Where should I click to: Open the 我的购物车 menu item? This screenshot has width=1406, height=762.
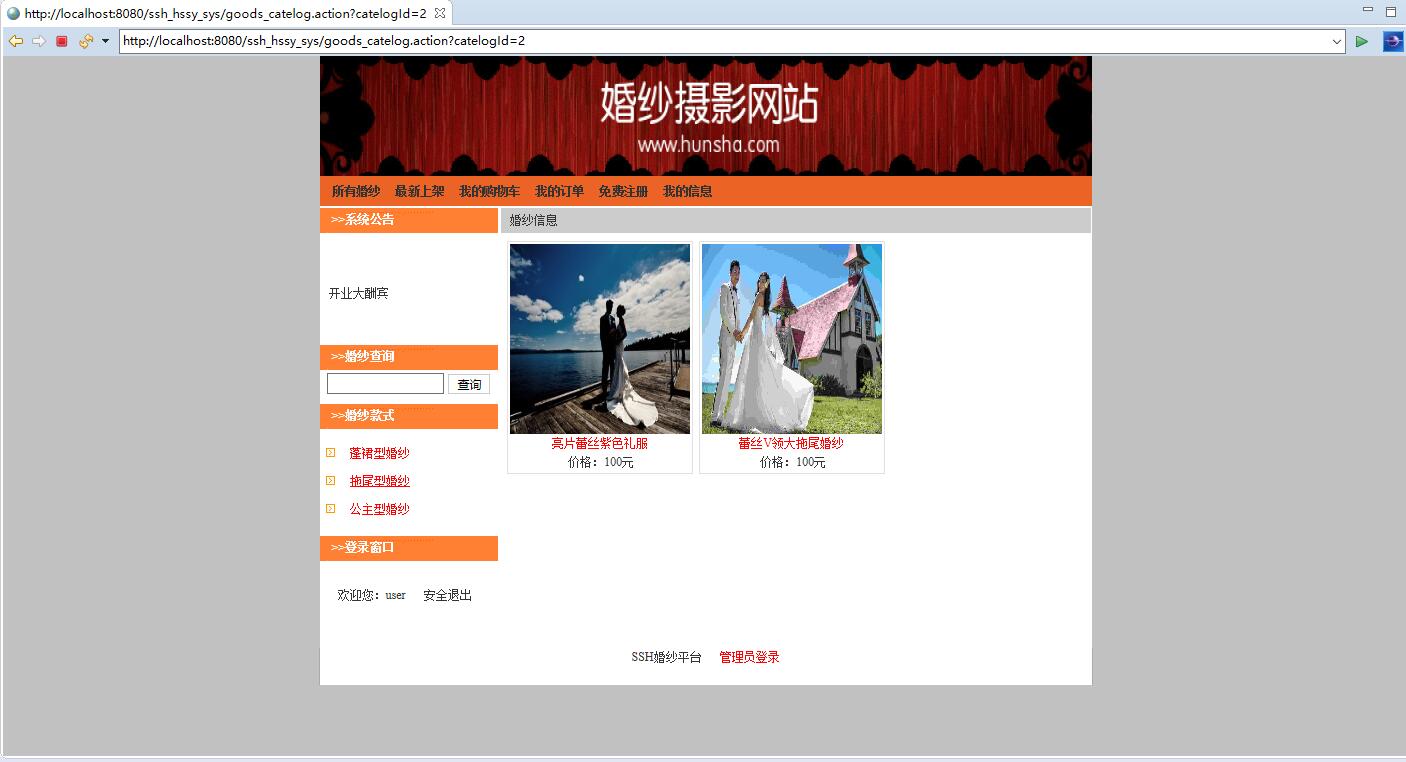(x=489, y=191)
